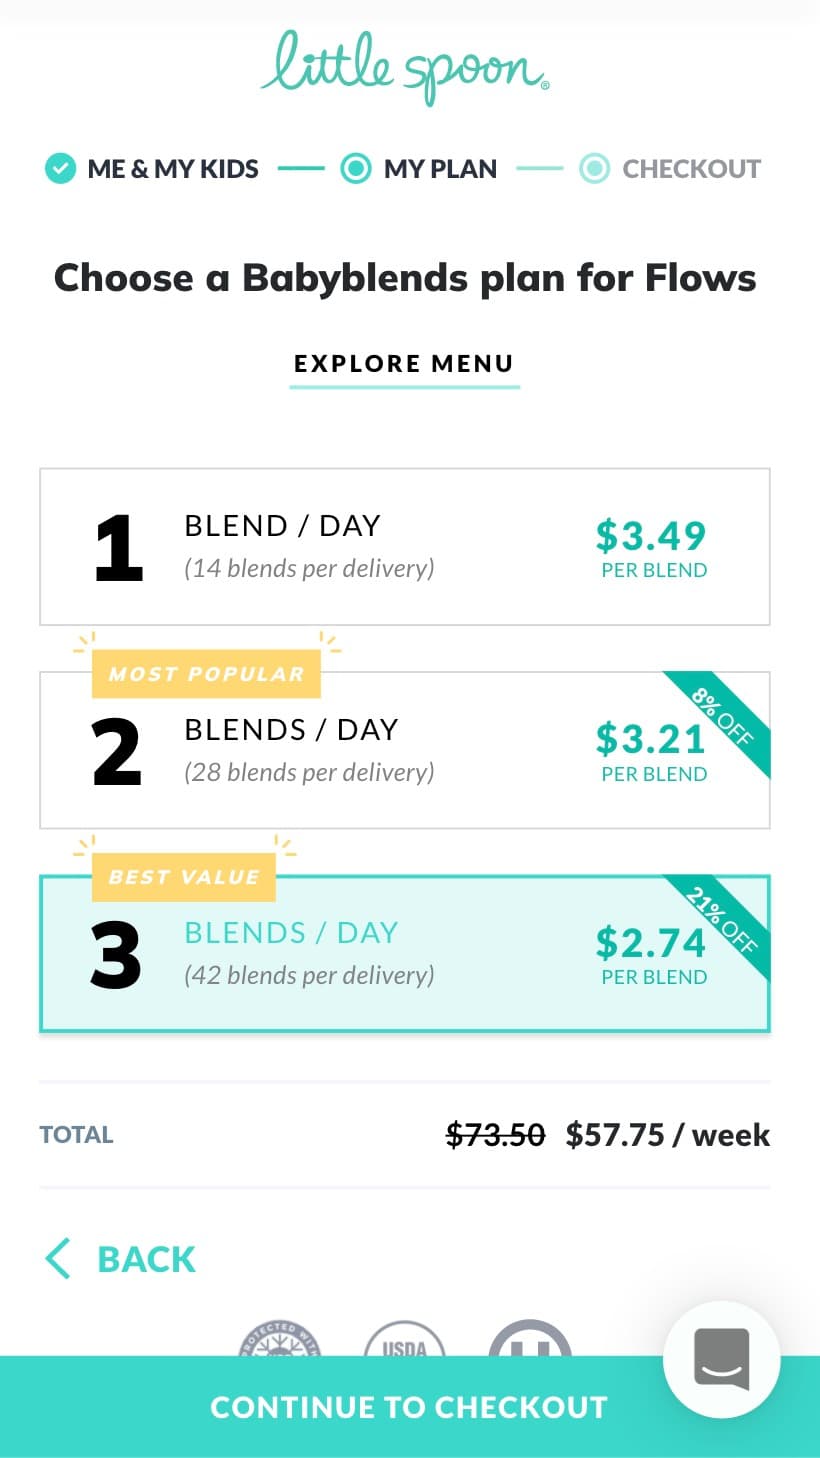The image size is (820, 1458).
Task: Return to the Me & My Kids step
Action: [x=152, y=169]
